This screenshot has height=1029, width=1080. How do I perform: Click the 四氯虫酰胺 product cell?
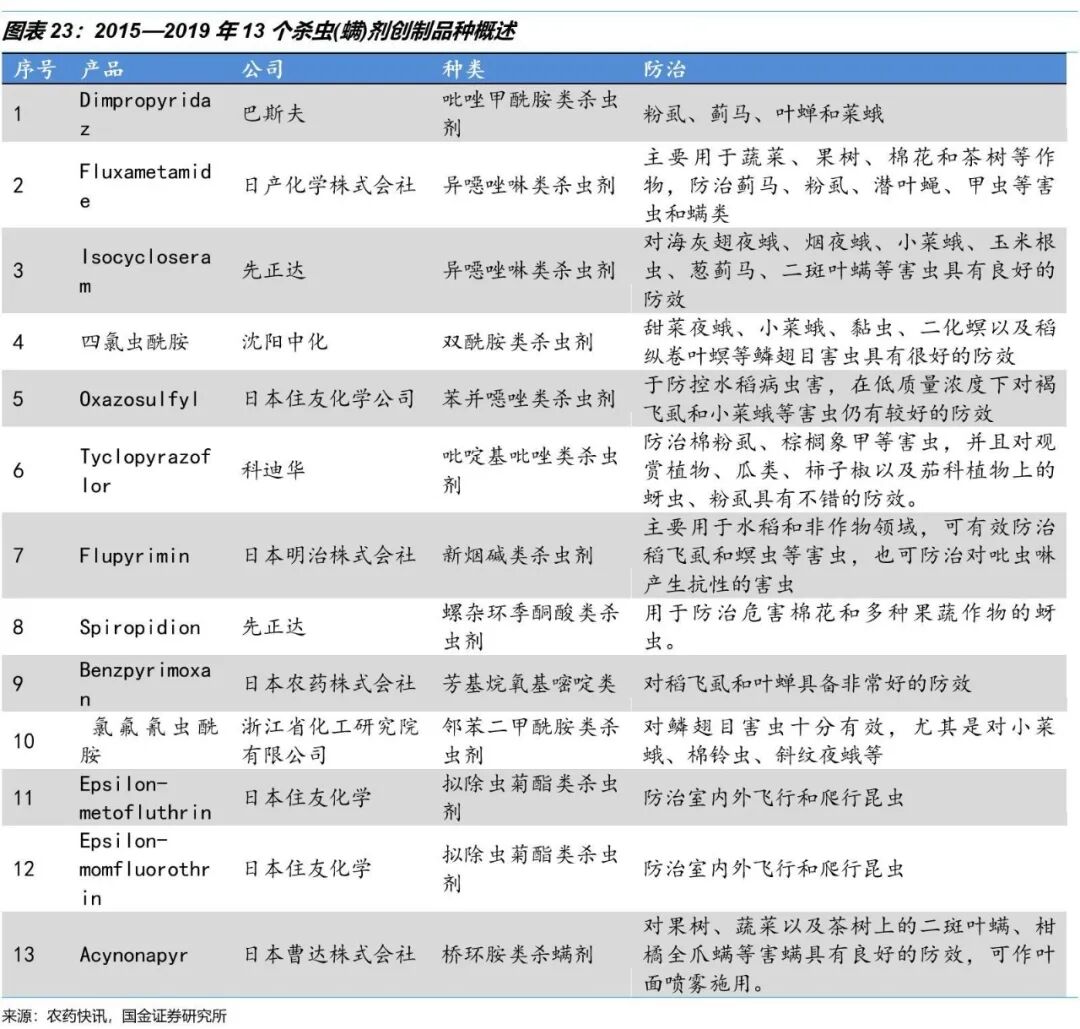pyautogui.click(x=134, y=342)
